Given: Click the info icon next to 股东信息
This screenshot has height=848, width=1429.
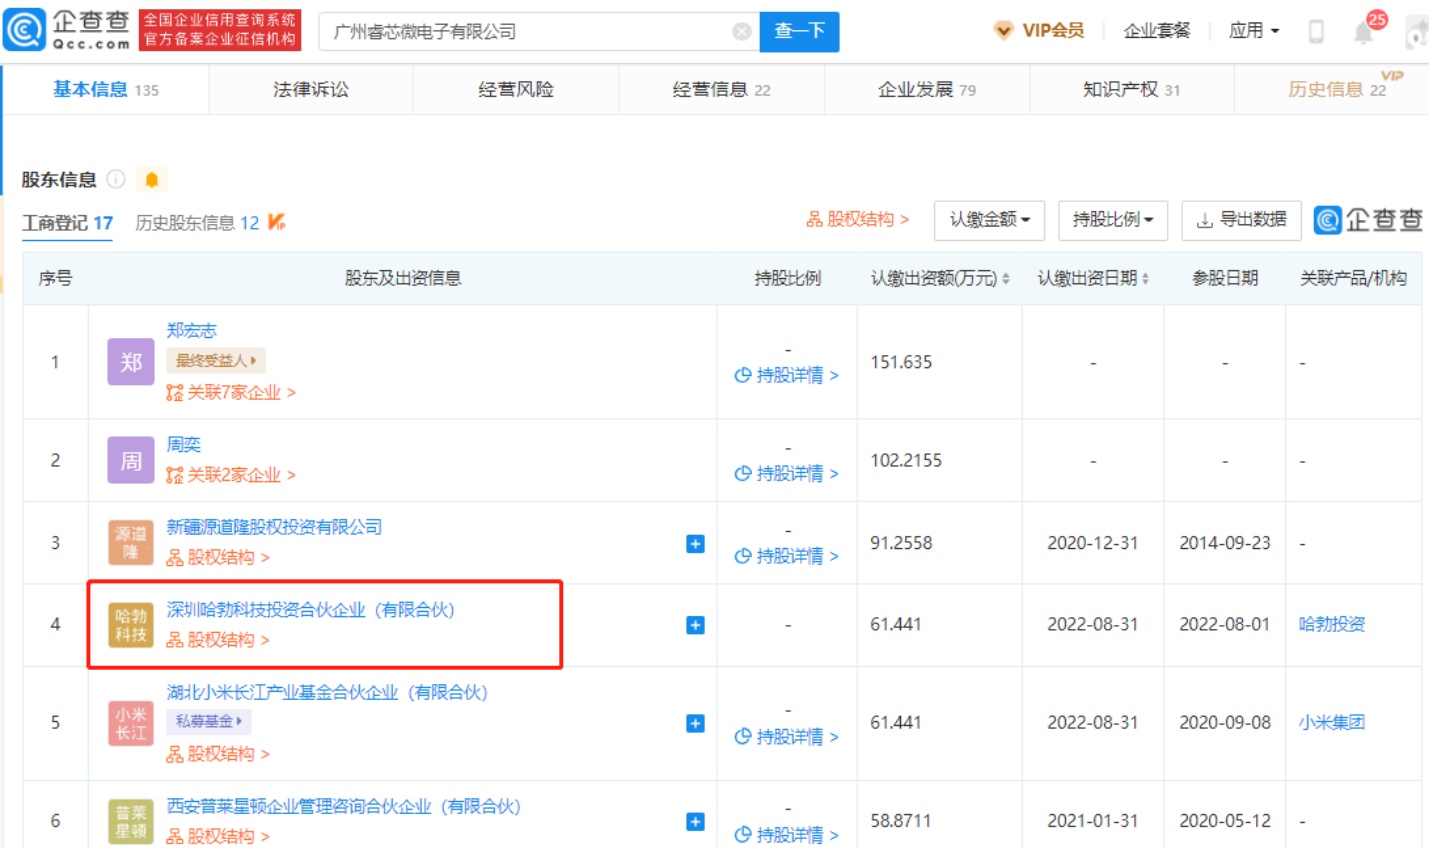Looking at the screenshot, I should [x=116, y=180].
